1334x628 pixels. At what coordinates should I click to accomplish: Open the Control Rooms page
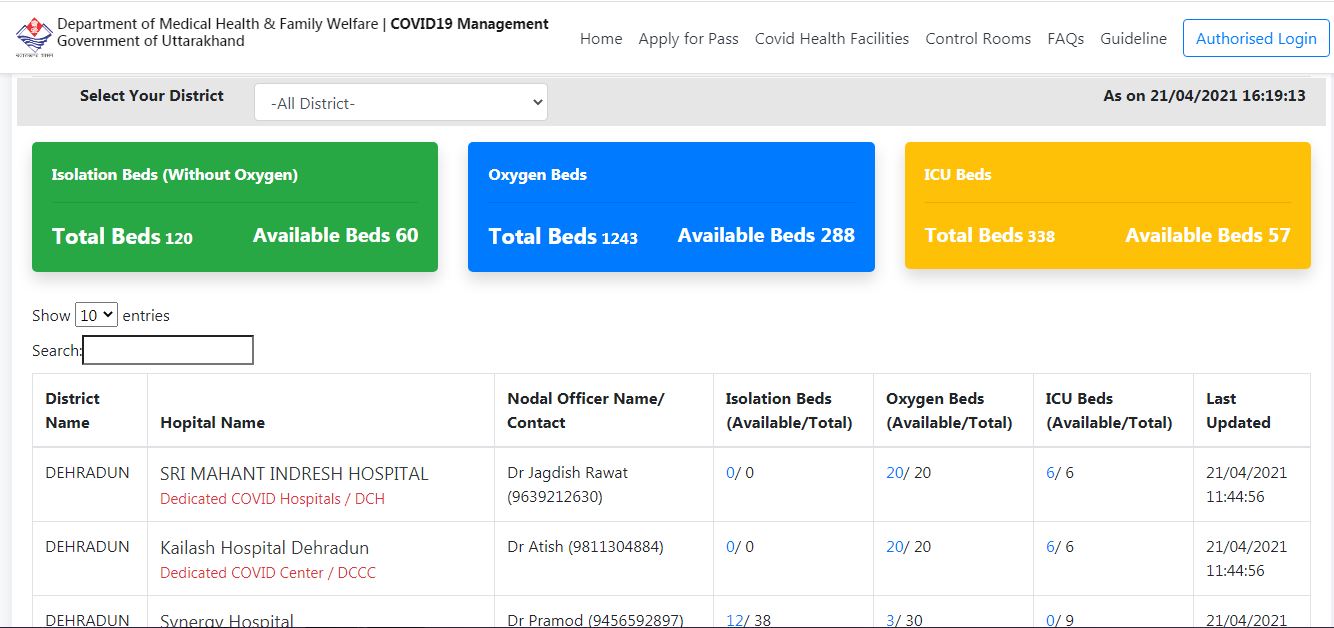point(978,39)
